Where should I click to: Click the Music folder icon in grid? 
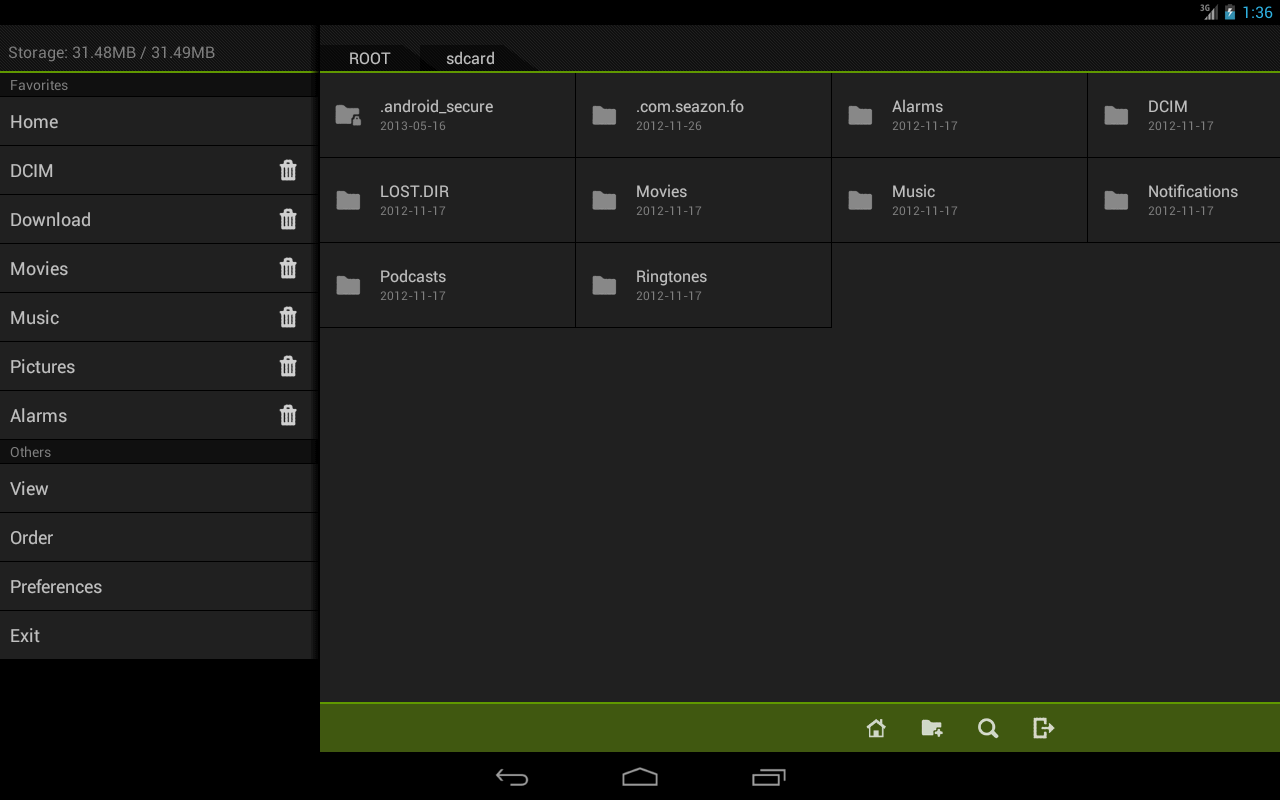pyautogui.click(x=860, y=200)
